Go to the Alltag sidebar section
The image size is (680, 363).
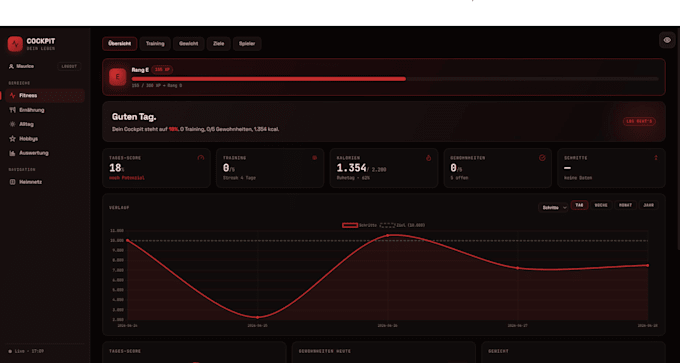pyautogui.click(x=45, y=124)
